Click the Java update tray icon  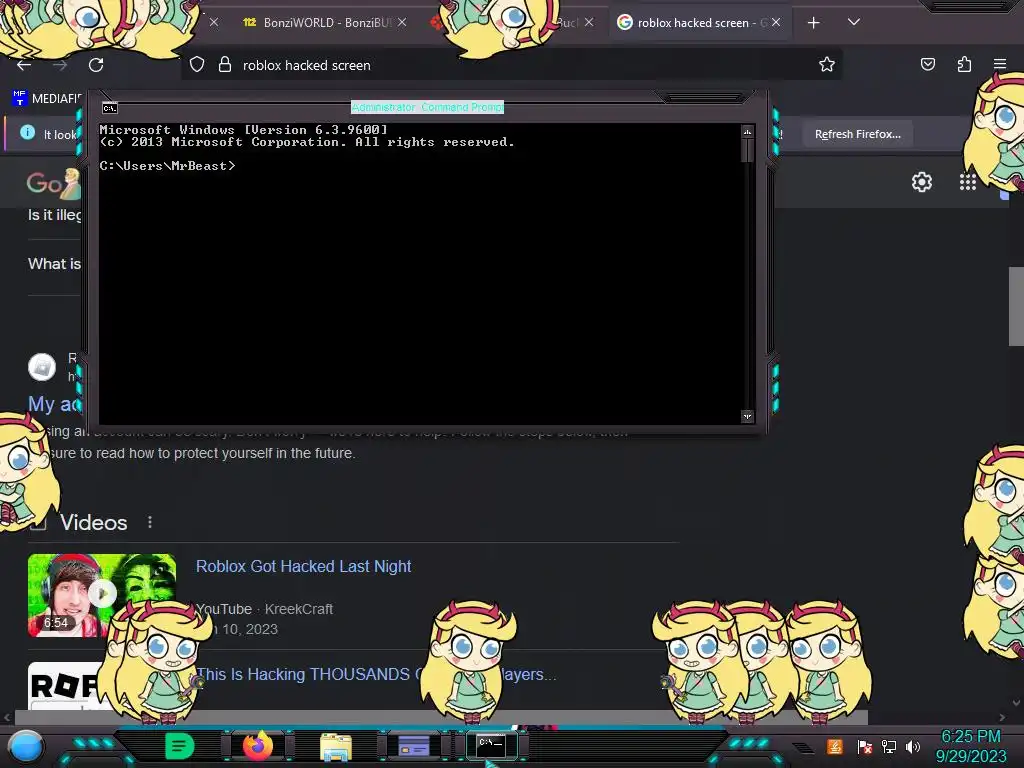pyautogui.click(x=835, y=746)
